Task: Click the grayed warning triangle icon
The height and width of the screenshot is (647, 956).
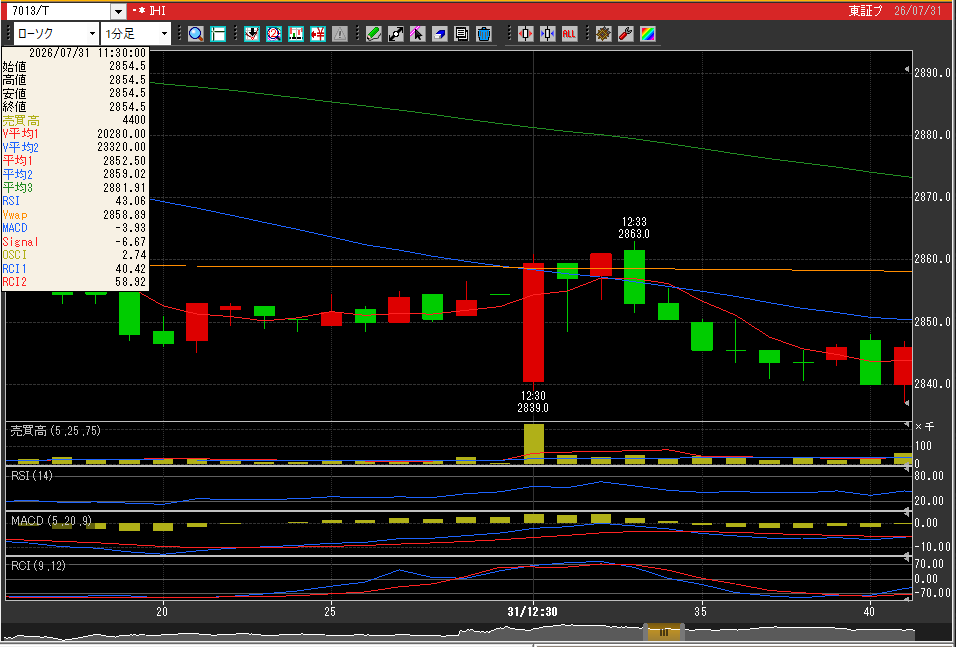Action: tap(340, 34)
